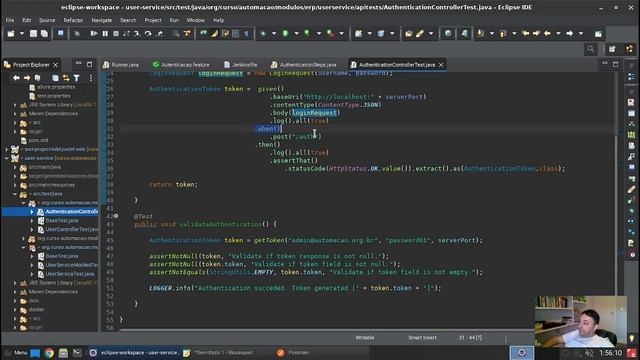
Task: Click the webcam video thumbnail
Action: tap(580, 322)
